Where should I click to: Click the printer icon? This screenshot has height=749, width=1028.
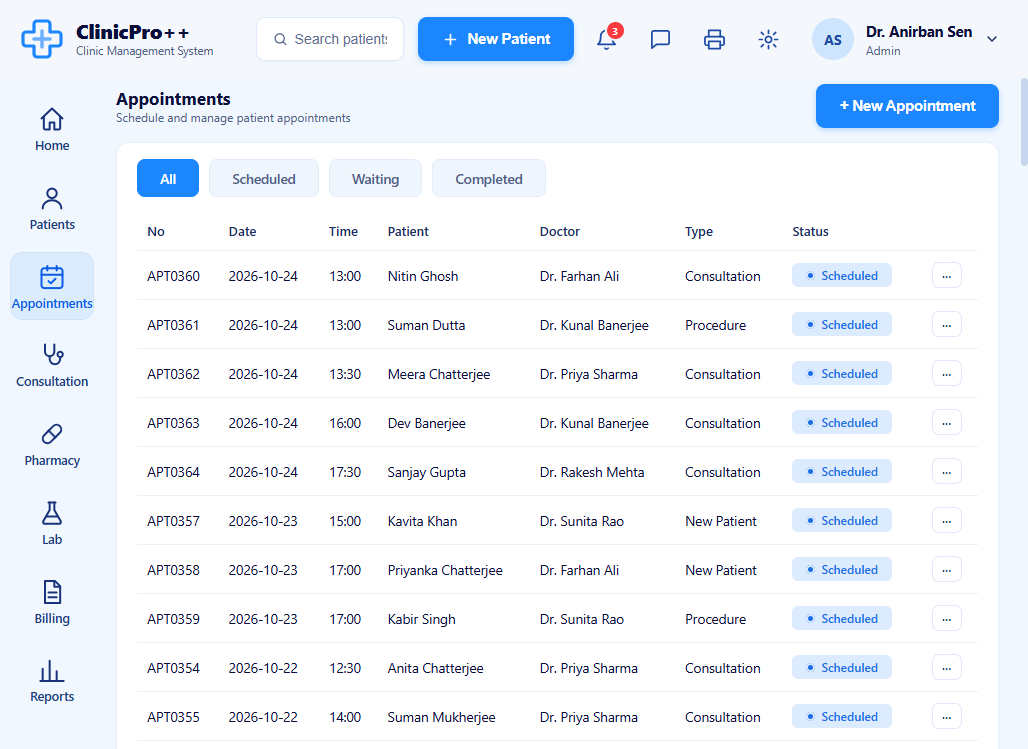pyautogui.click(x=714, y=39)
